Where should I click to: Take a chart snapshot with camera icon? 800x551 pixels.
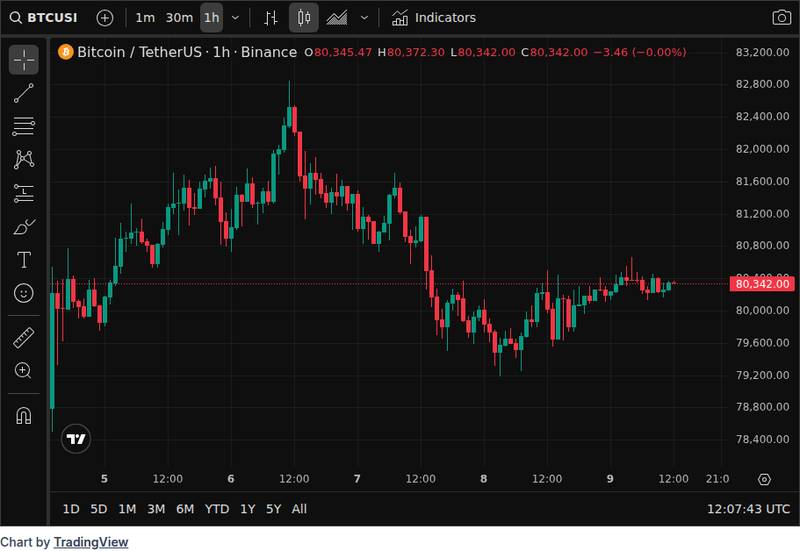781,18
